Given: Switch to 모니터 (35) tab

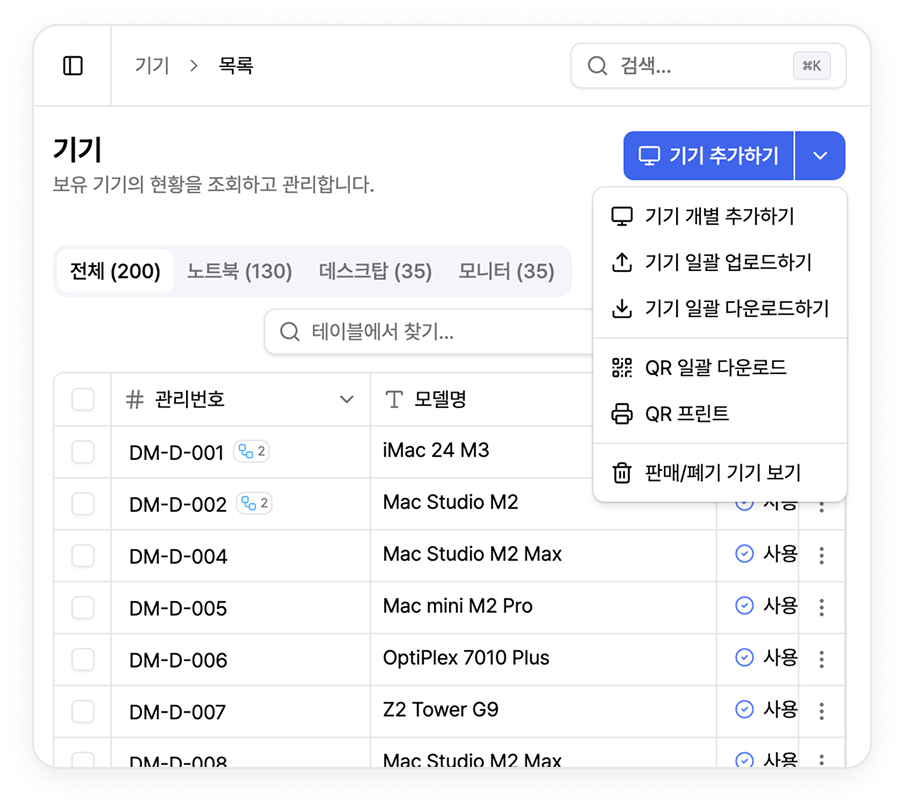Looking at the screenshot, I should (x=506, y=271).
